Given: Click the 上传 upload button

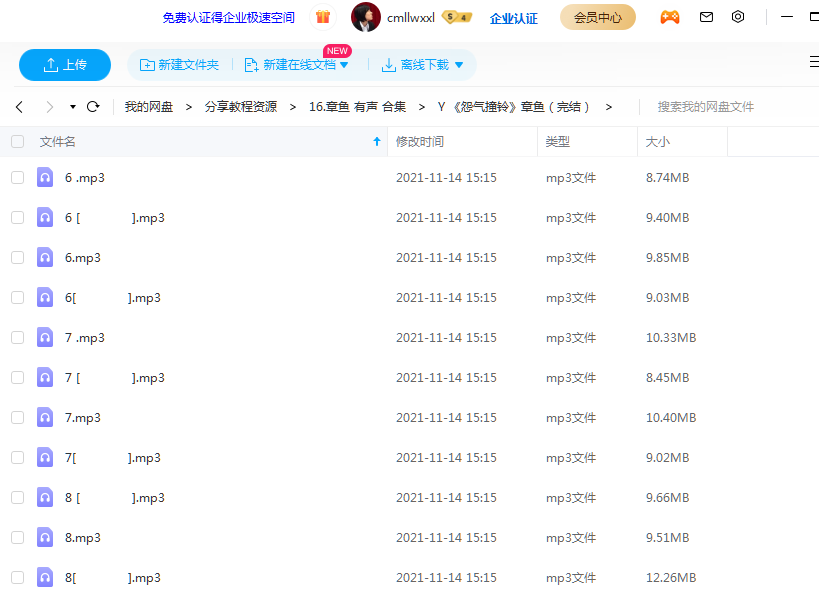Looking at the screenshot, I should [x=64, y=64].
